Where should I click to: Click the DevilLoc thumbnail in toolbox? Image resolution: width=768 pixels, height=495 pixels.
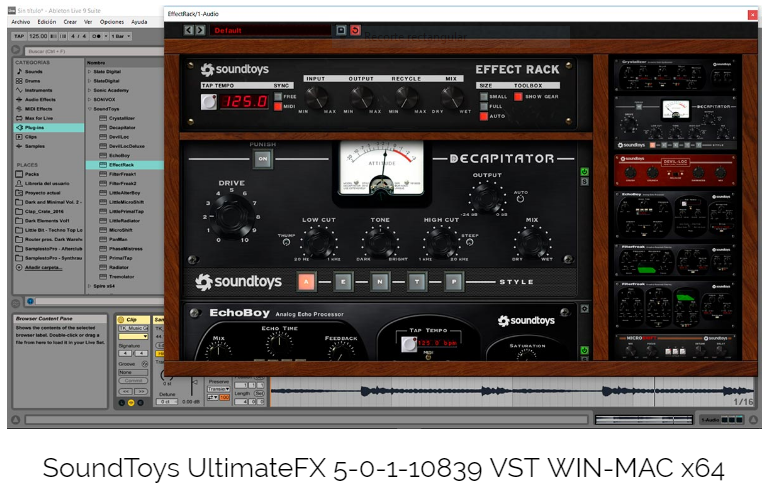point(675,170)
